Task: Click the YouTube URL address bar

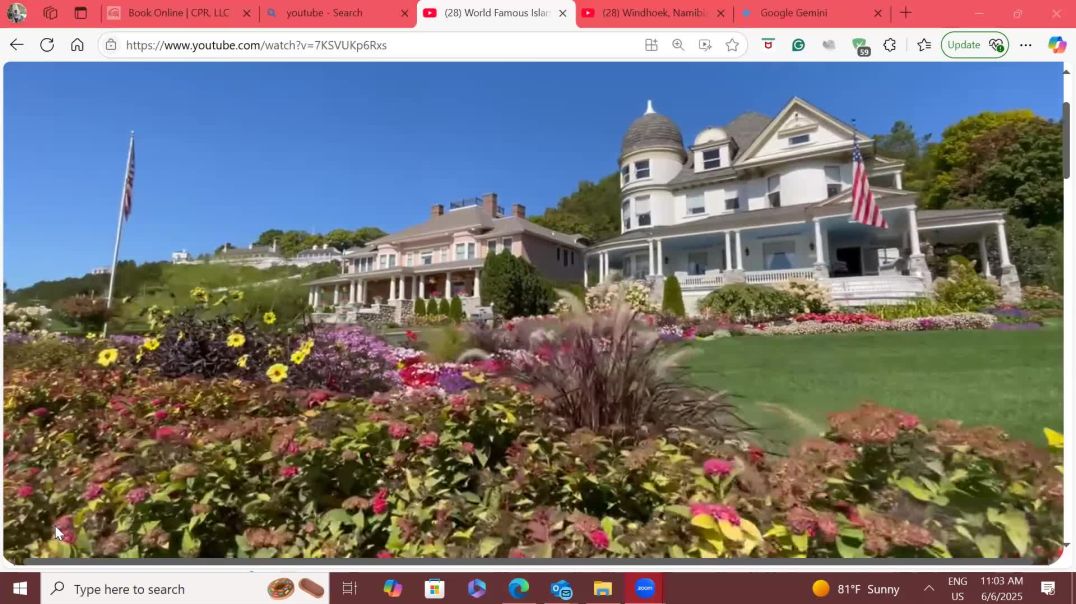Action: (377, 45)
